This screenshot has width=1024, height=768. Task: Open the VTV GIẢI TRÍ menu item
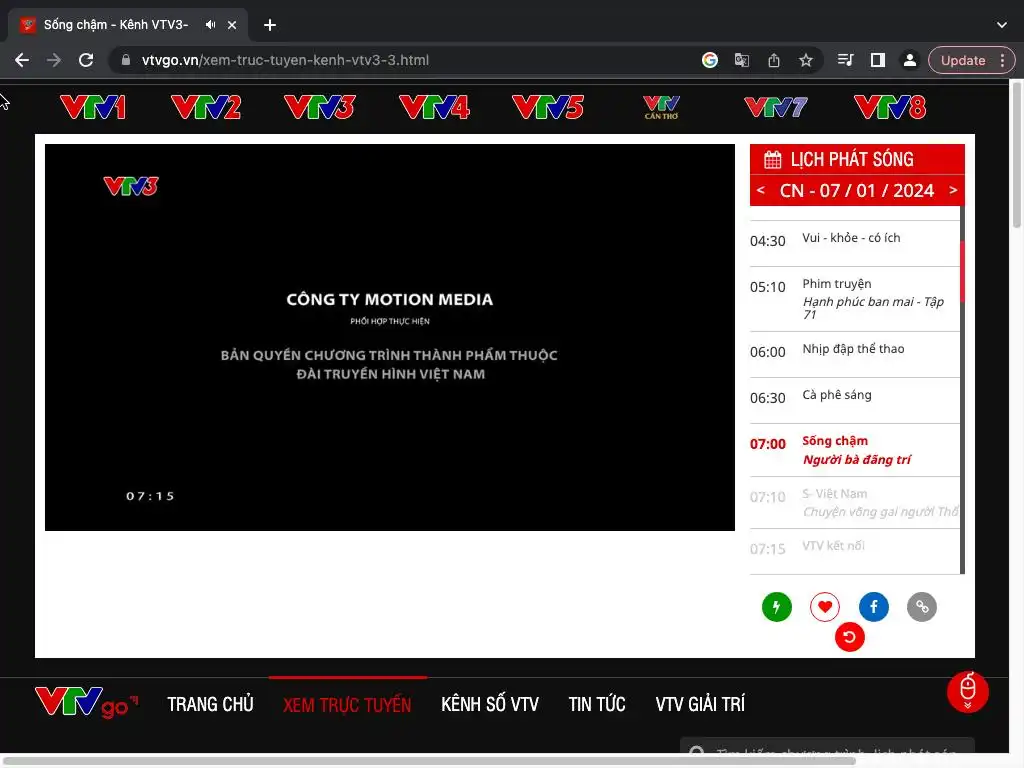pos(700,704)
